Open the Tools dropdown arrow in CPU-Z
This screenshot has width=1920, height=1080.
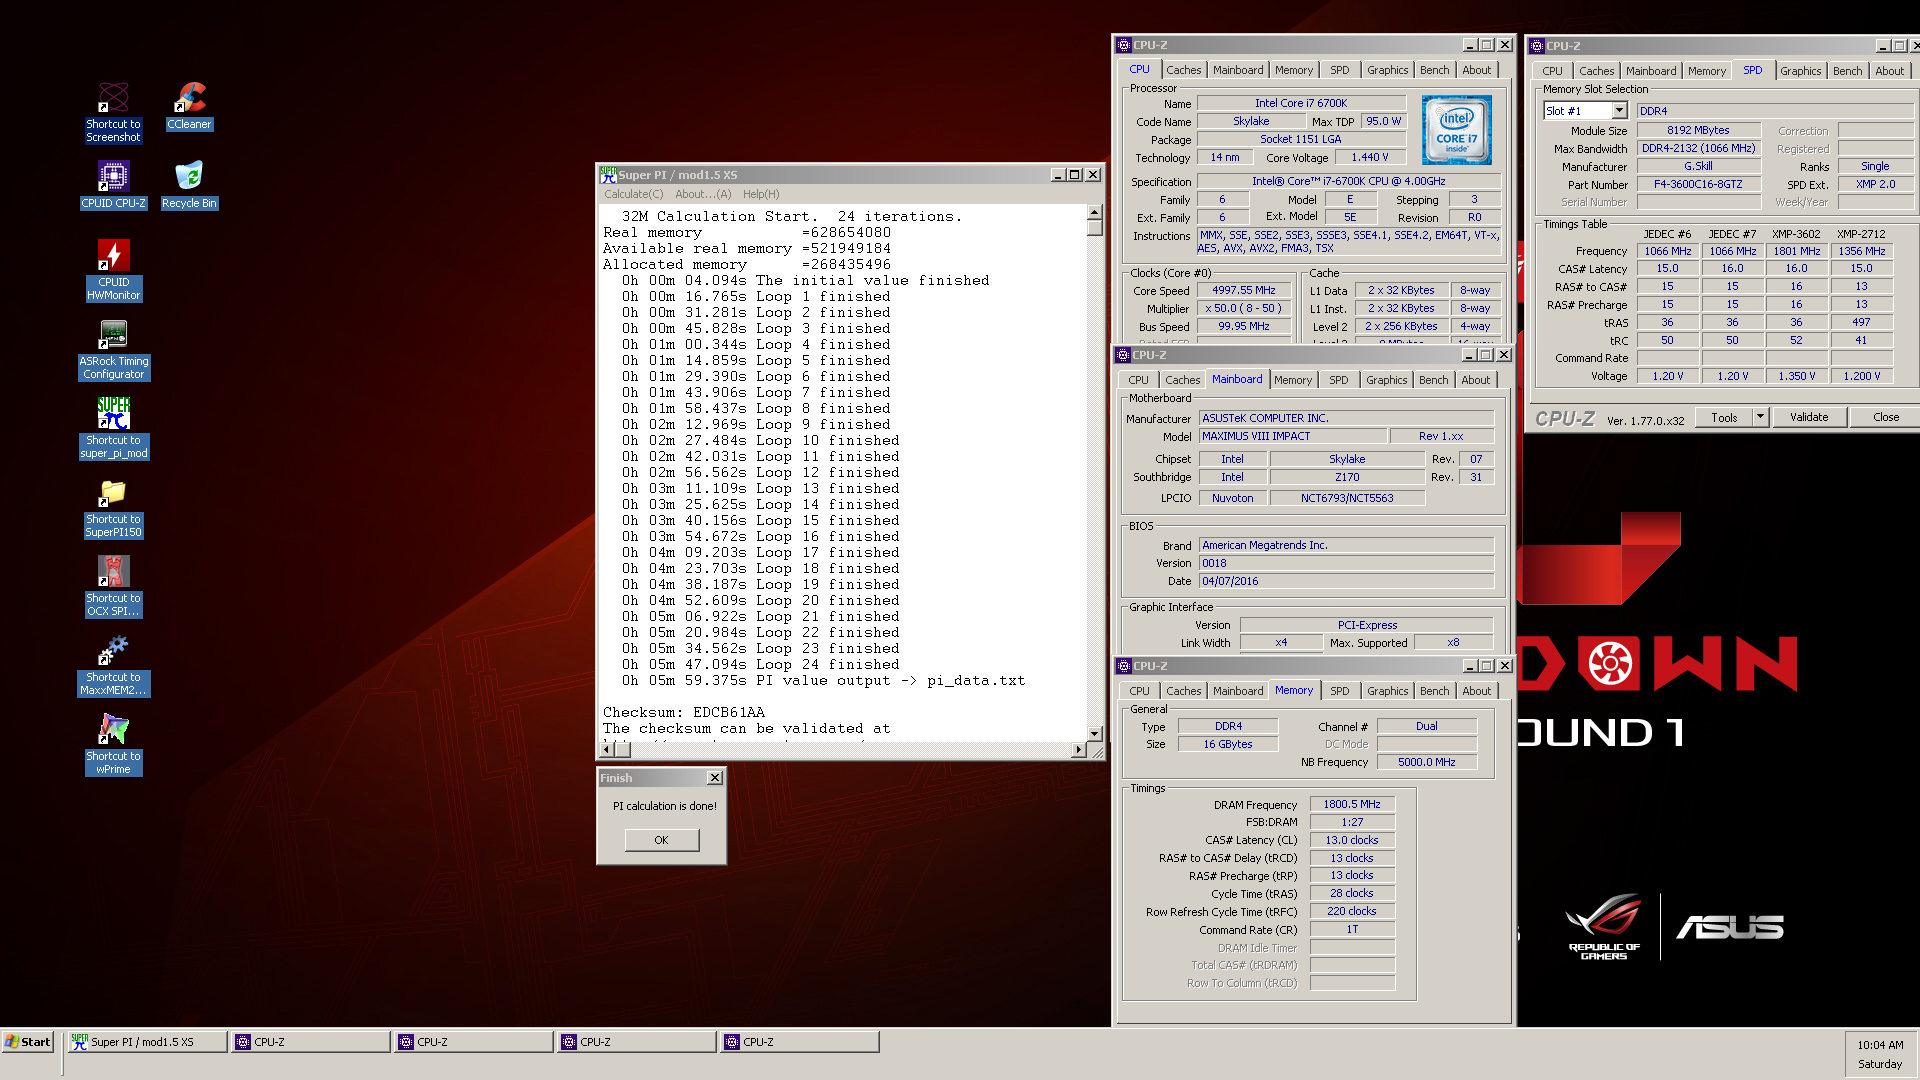(x=1760, y=417)
